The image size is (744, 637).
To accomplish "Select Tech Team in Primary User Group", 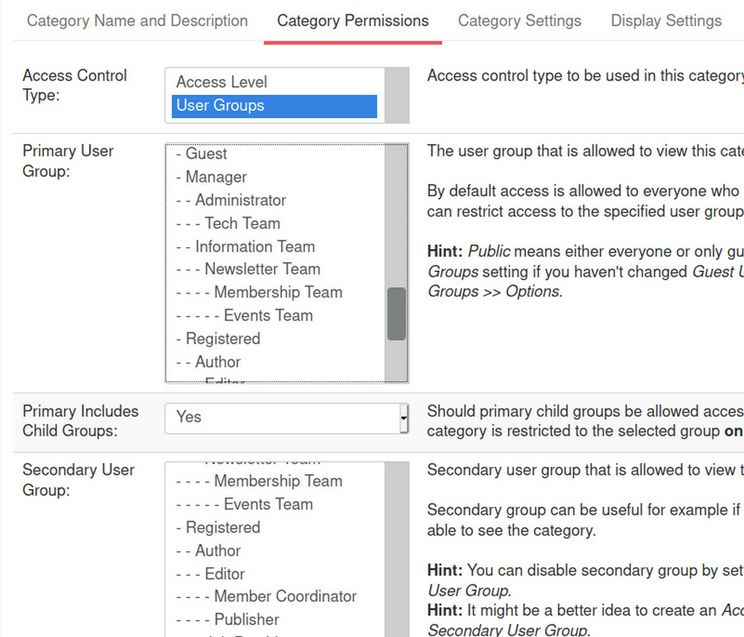I will pyautogui.click(x=242, y=223).
